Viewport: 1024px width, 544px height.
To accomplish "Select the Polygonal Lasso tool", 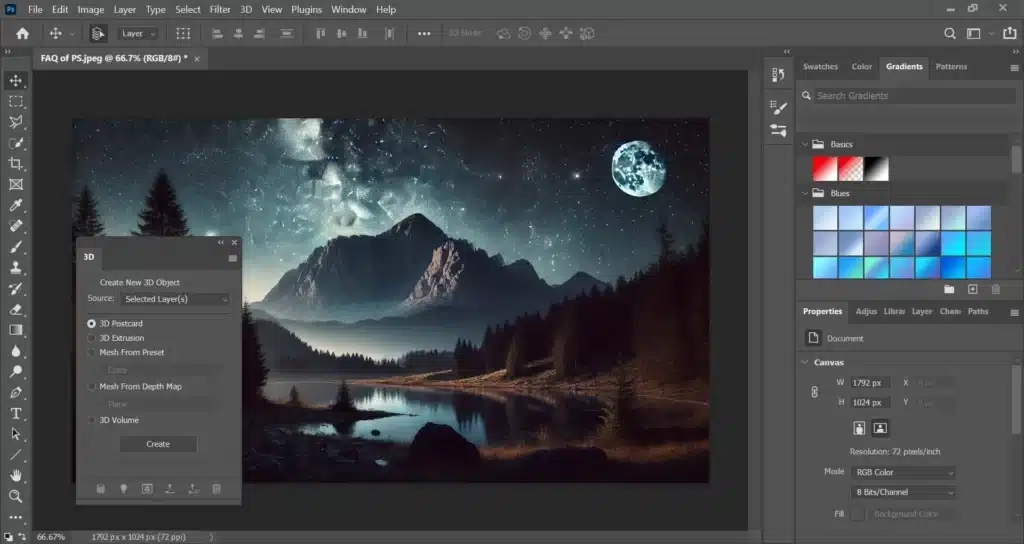I will pyautogui.click(x=16, y=122).
